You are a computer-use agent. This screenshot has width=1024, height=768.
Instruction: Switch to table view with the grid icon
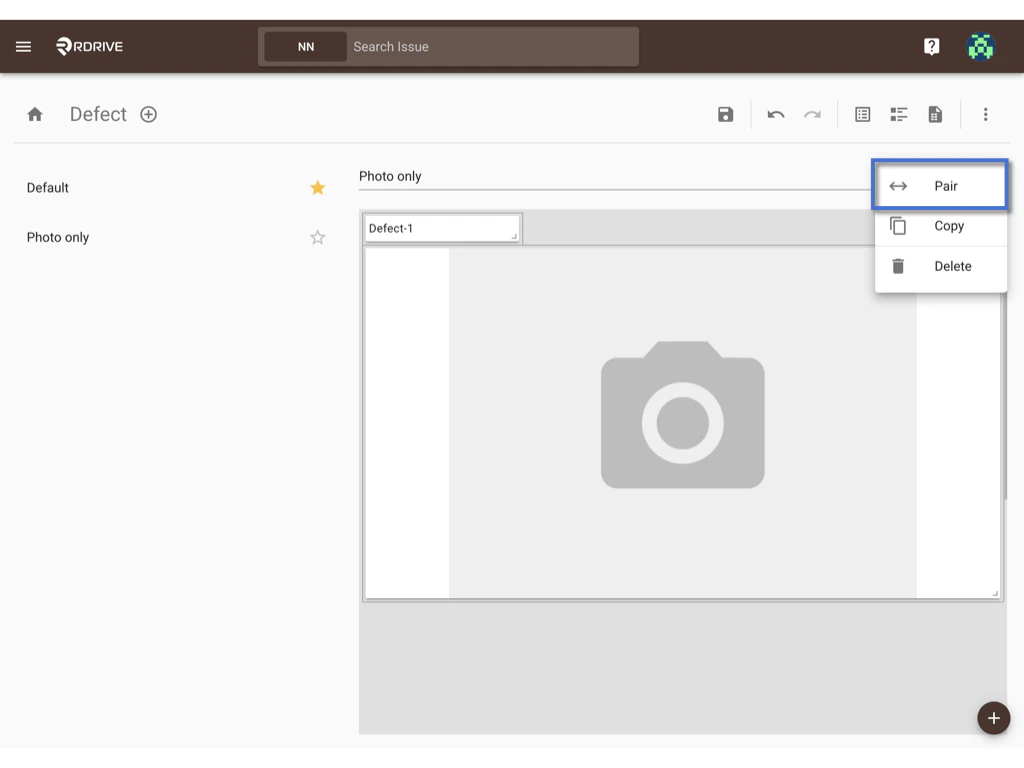[861, 114]
